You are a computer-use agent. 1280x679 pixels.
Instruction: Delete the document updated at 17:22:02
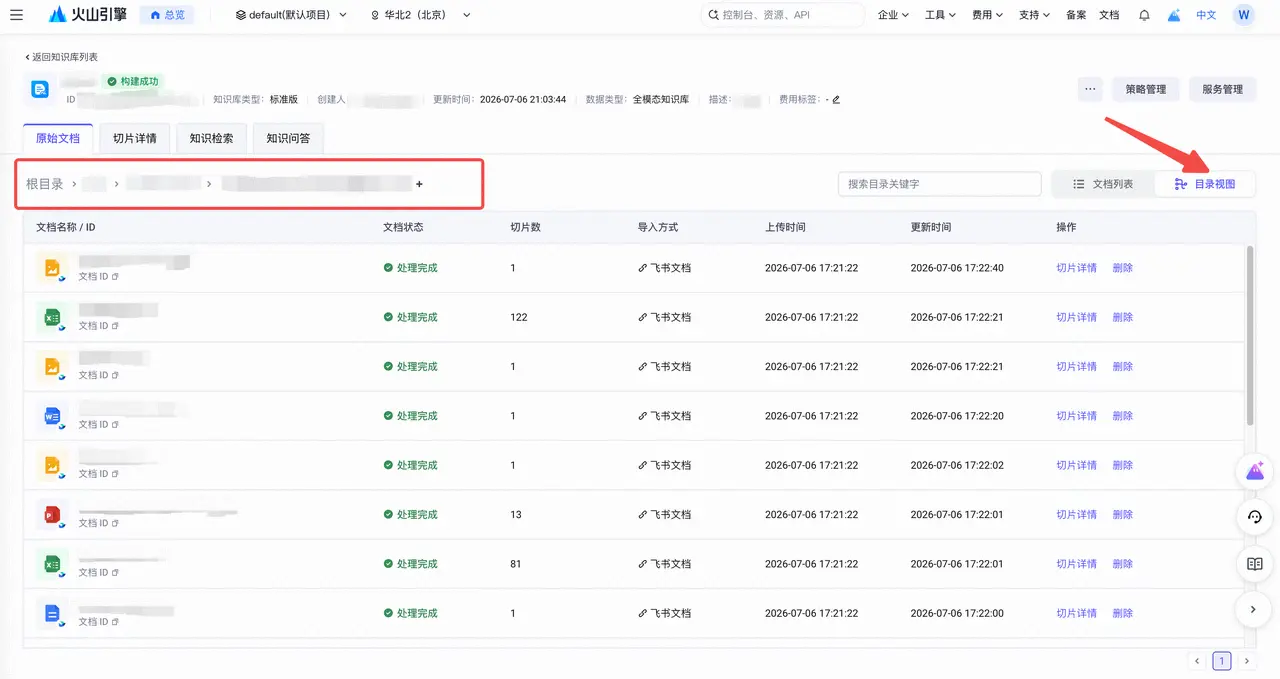[x=1123, y=465]
